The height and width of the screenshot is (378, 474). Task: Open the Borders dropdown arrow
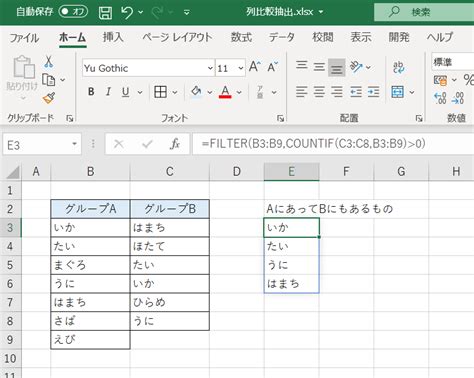coord(175,92)
